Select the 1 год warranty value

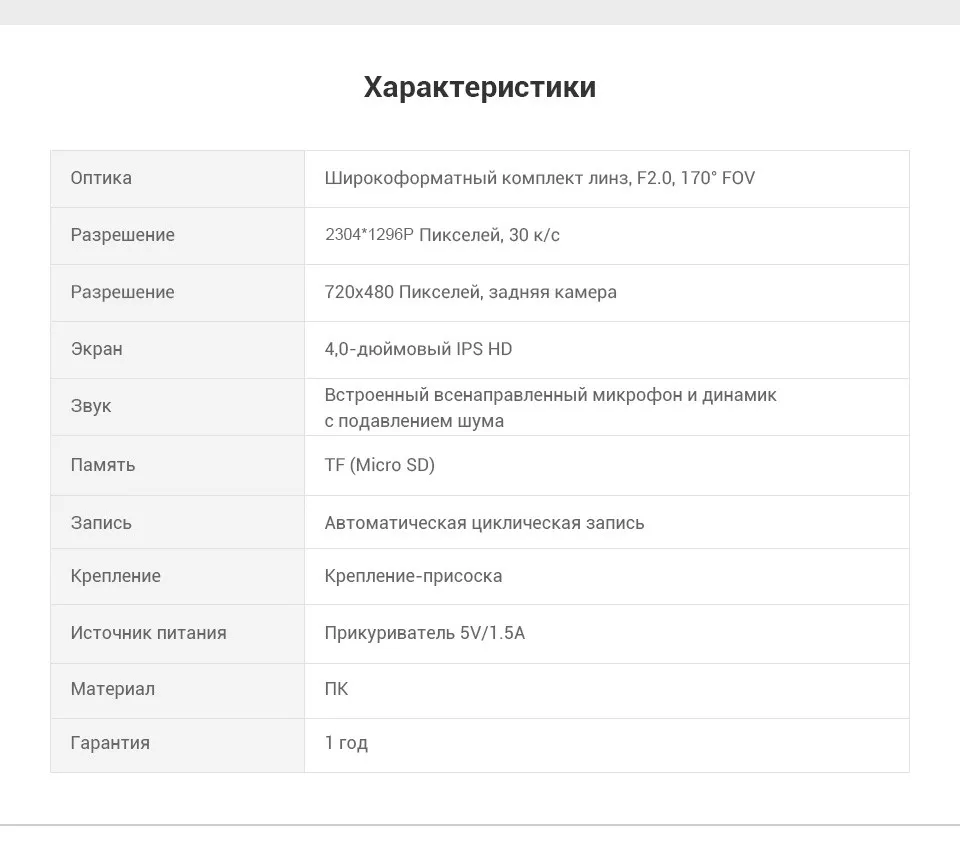pos(346,743)
